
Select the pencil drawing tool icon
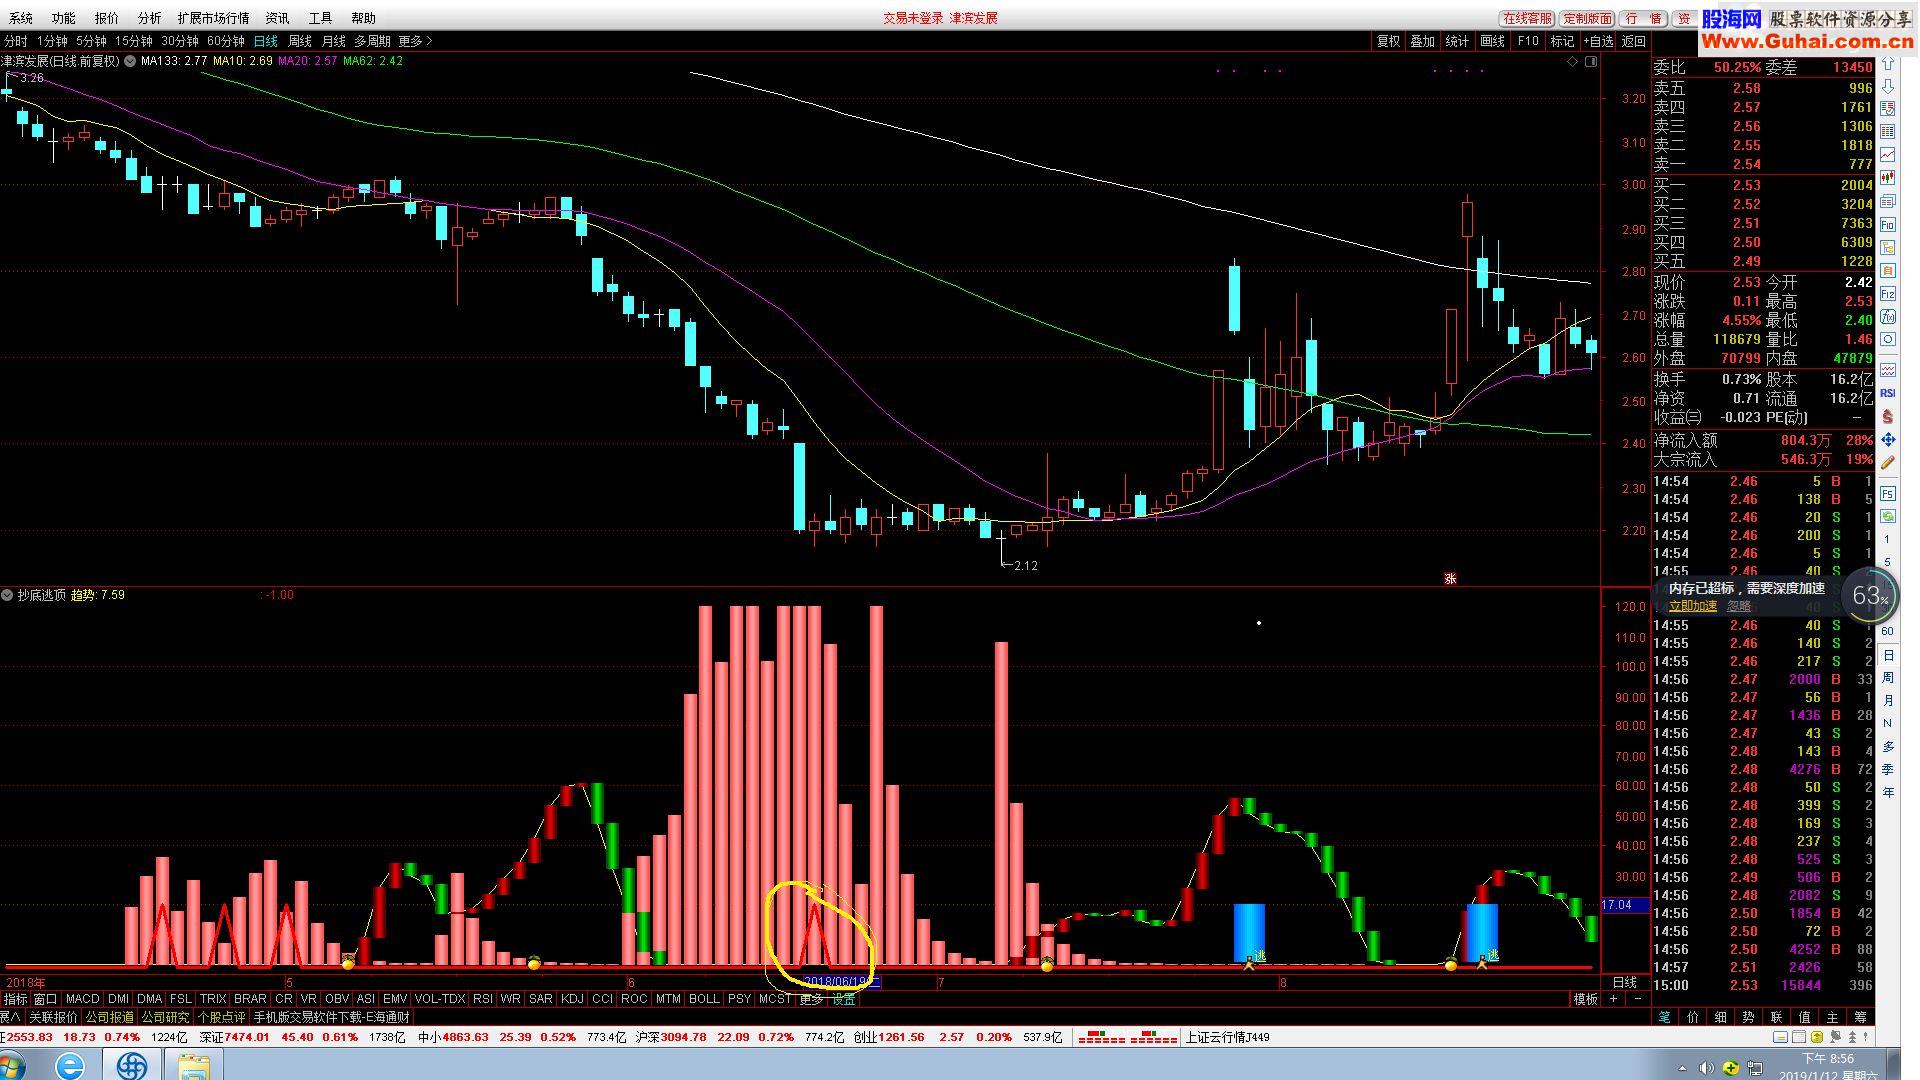coord(1887,462)
